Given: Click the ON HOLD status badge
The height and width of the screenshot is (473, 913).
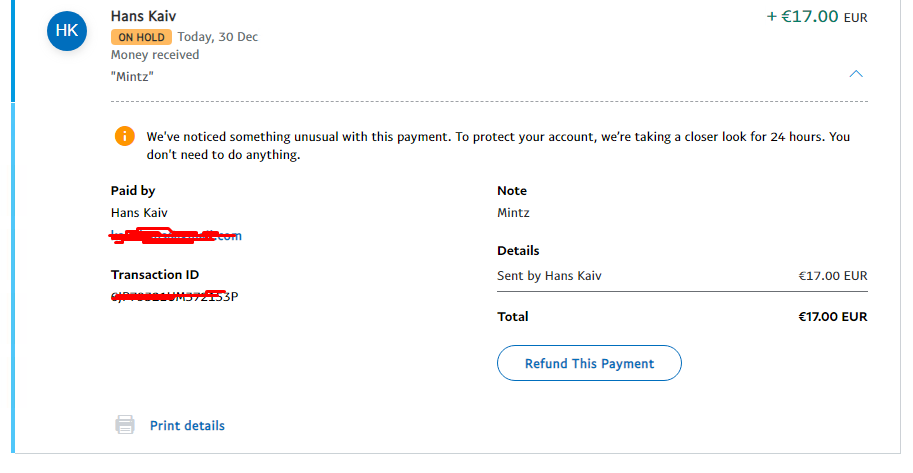Looking at the screenshot, I should click(141, 37).
